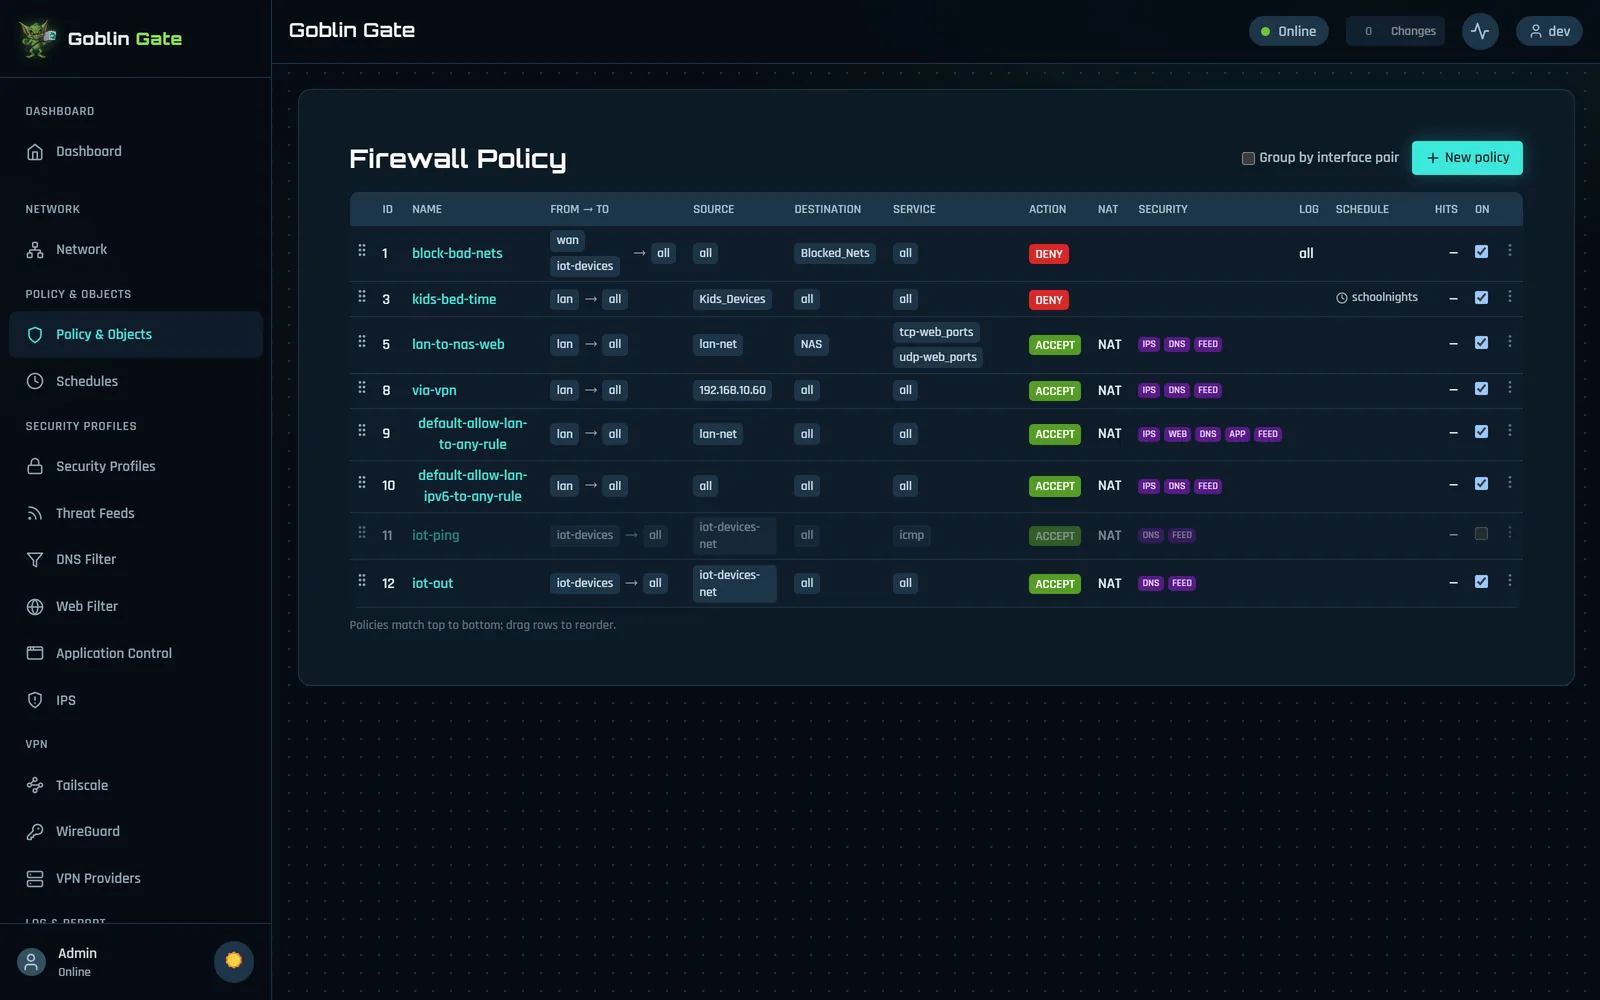Open Application Control in the sidebar

pos(136,653)
